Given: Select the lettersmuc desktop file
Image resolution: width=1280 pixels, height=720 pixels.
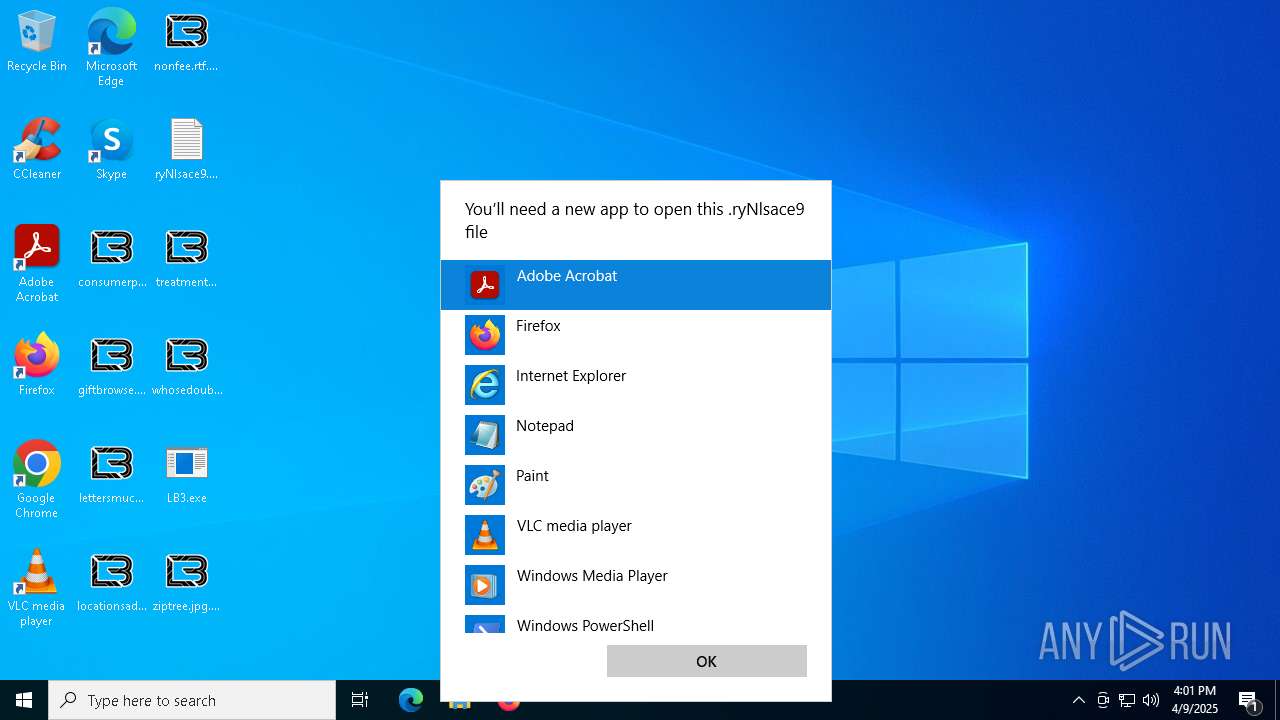Looking at the screenshot, I should [112, 474].
